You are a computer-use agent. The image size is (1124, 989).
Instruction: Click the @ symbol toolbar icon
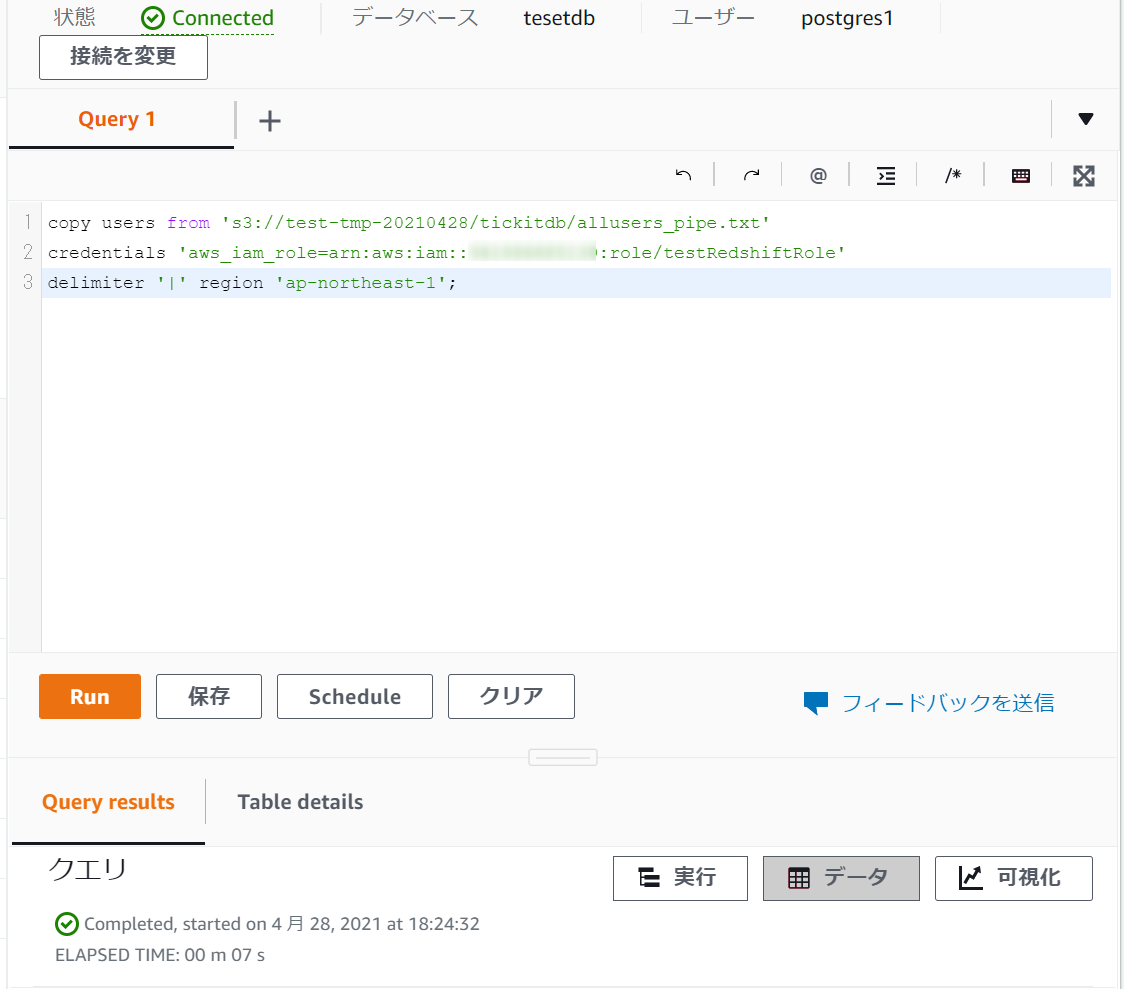coord(818,175)
